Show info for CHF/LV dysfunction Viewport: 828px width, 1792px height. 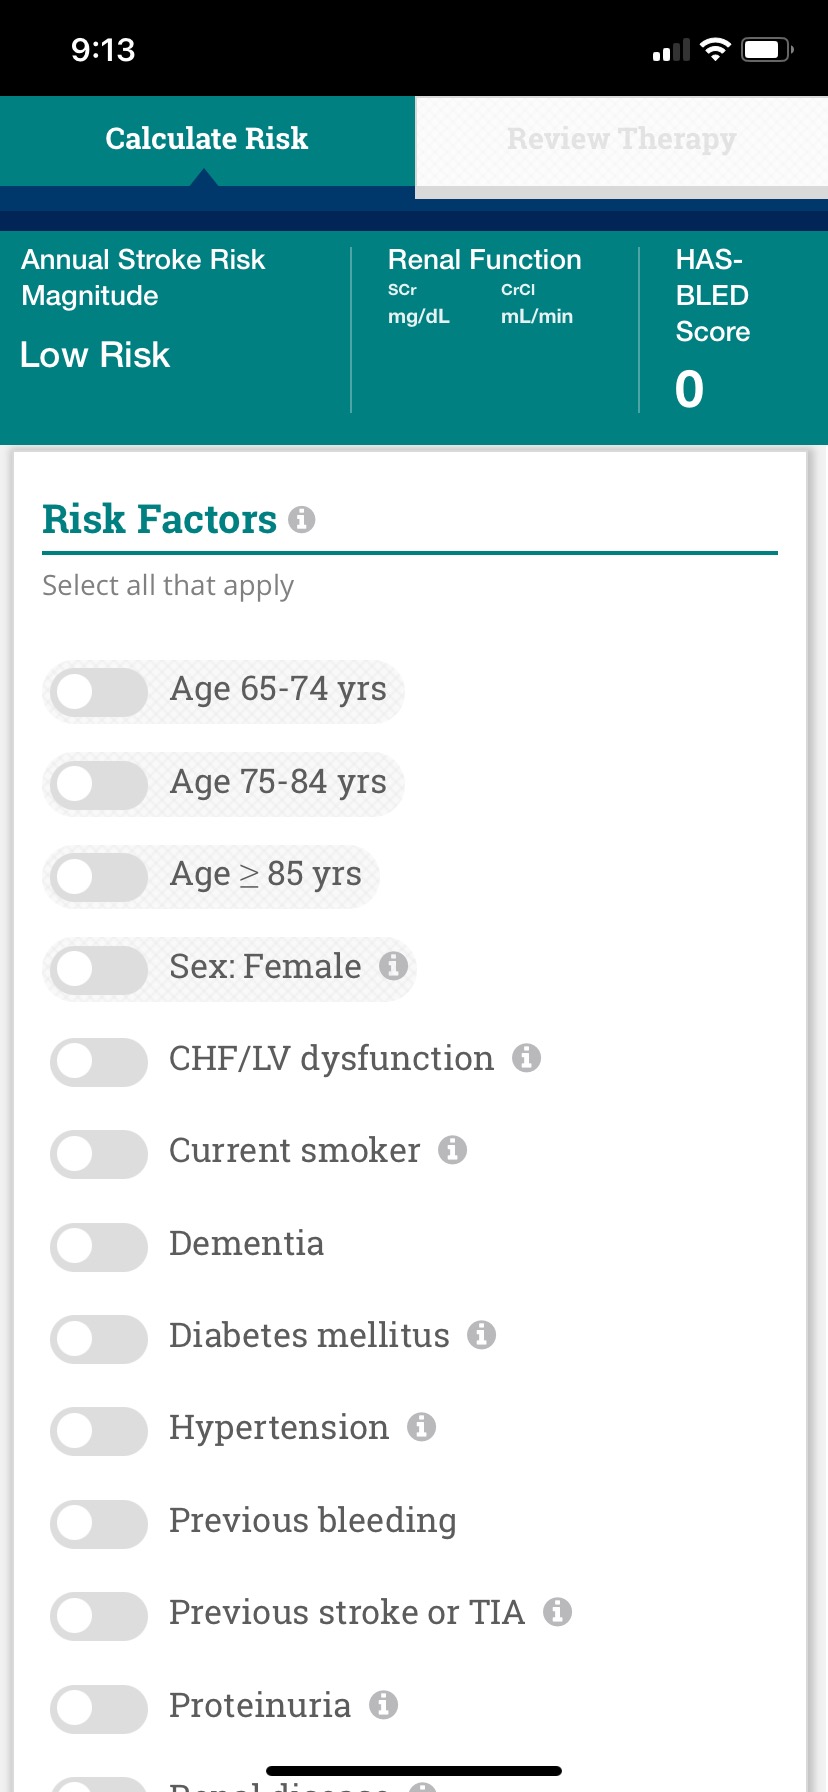(527, 1057)
